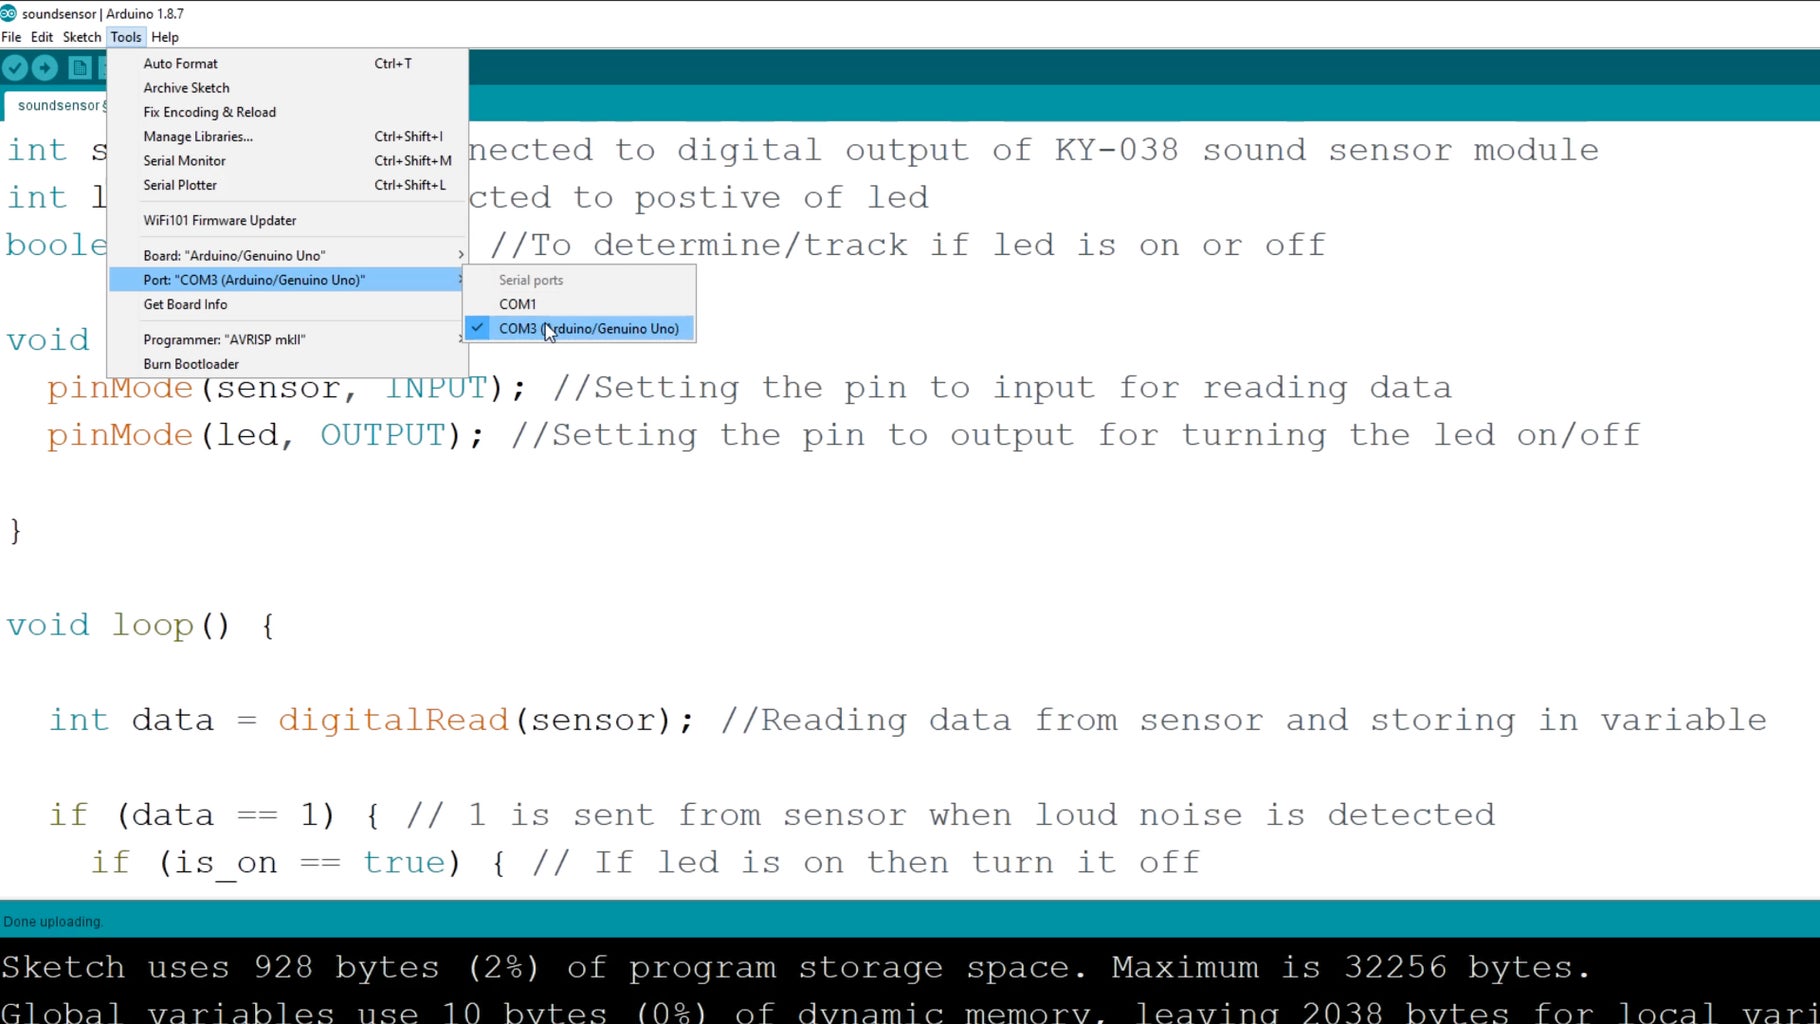Click the "int data = digitalRead(sensor);" line
Viewport: 1820px width, 1024px height.
[372, 720]
